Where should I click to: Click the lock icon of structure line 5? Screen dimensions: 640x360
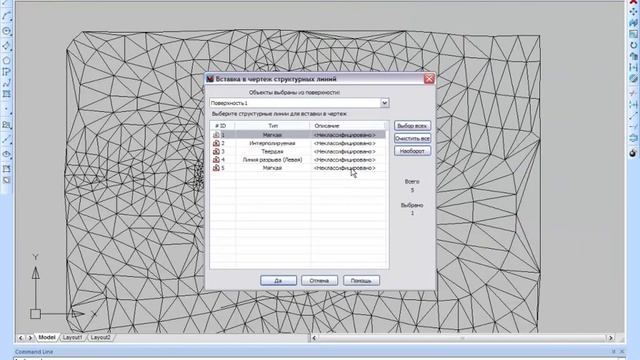coord(216,168)
